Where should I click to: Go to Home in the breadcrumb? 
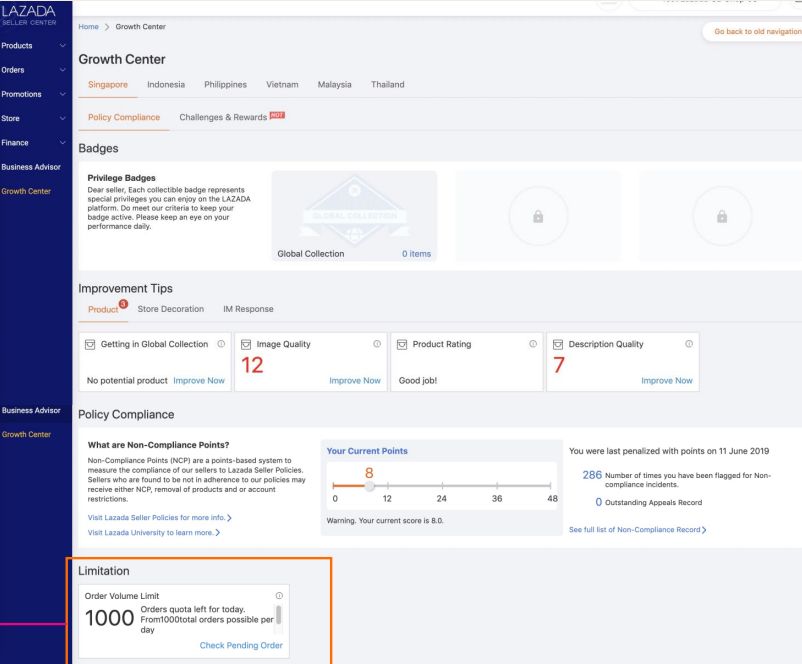[88, 27]
